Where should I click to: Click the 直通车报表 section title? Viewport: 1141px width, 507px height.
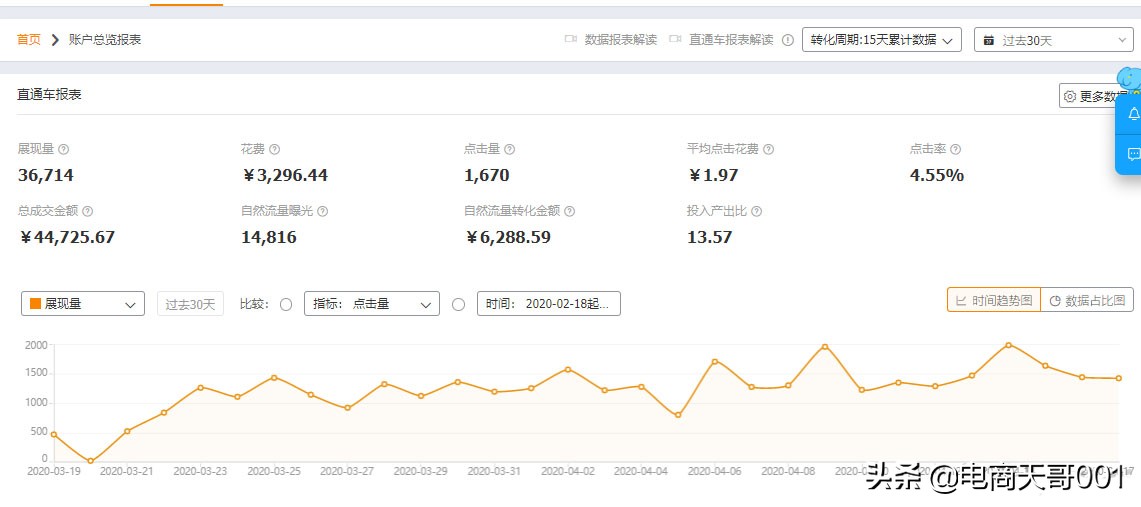49,95
